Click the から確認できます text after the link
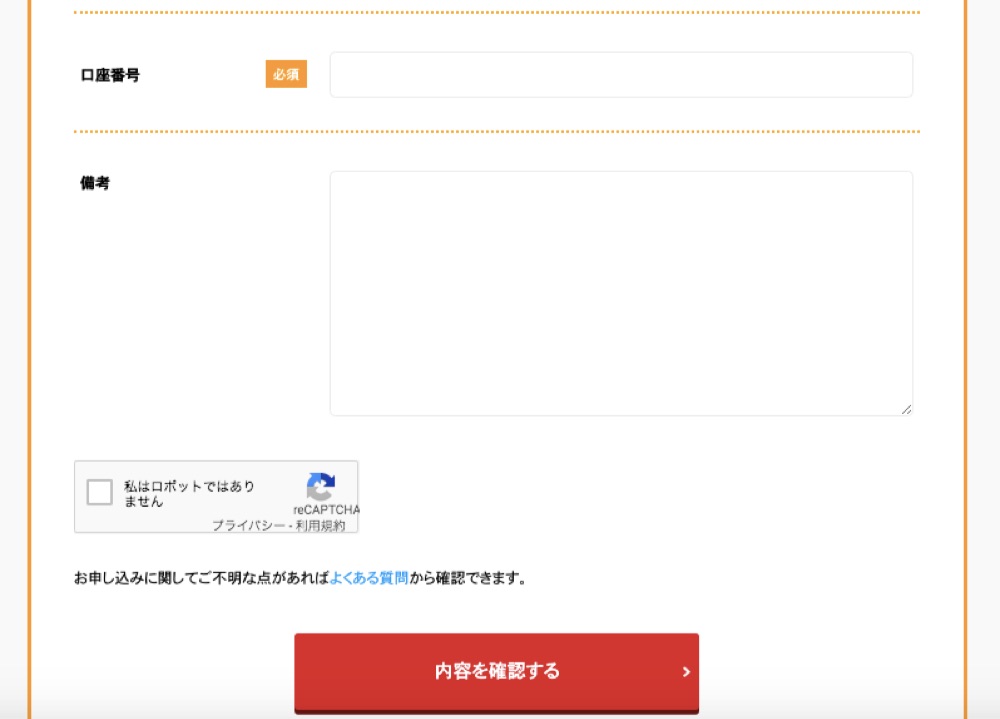This screenshot has height=719, width=1000. [x=467, y=578]
